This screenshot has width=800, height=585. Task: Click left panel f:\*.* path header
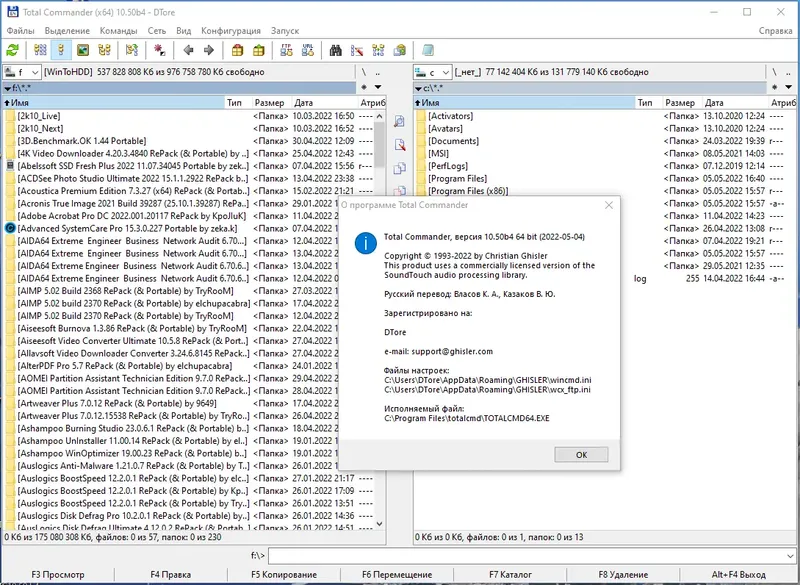click(180, 88)
